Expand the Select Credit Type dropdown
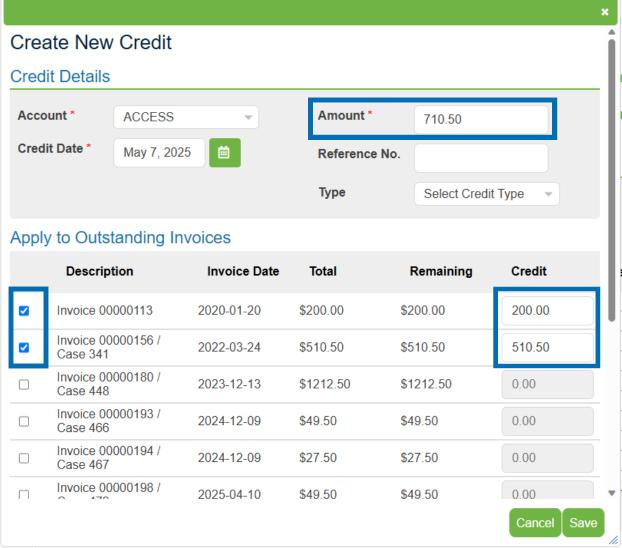This screenshot has width=622, height=548. 486,194
